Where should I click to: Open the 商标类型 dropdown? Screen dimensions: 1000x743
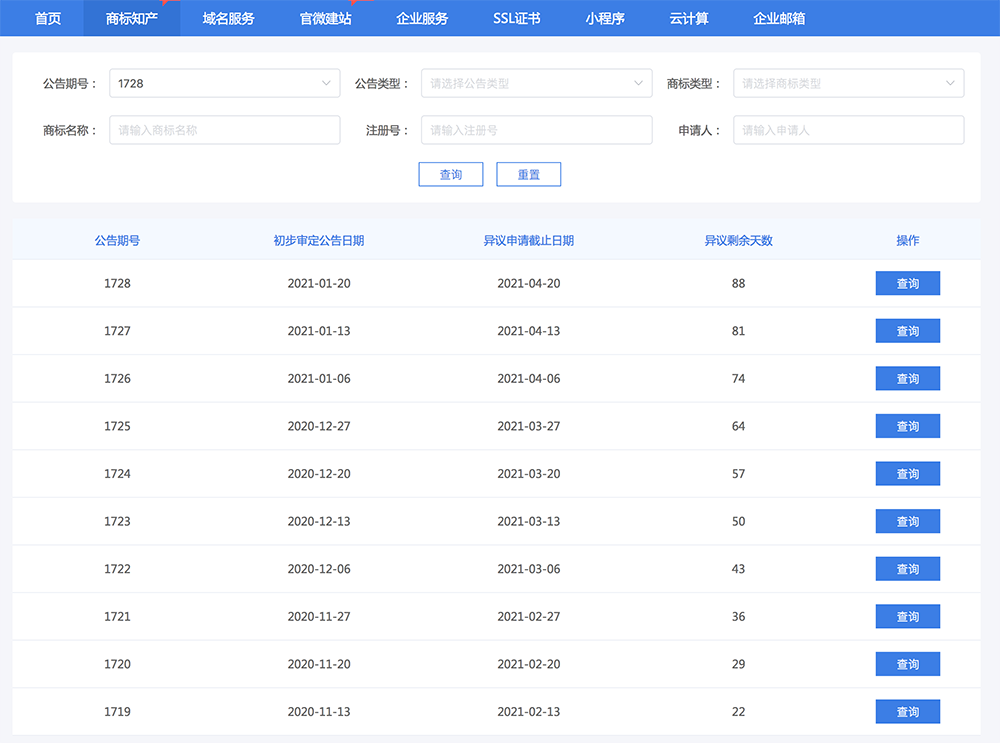848,84
